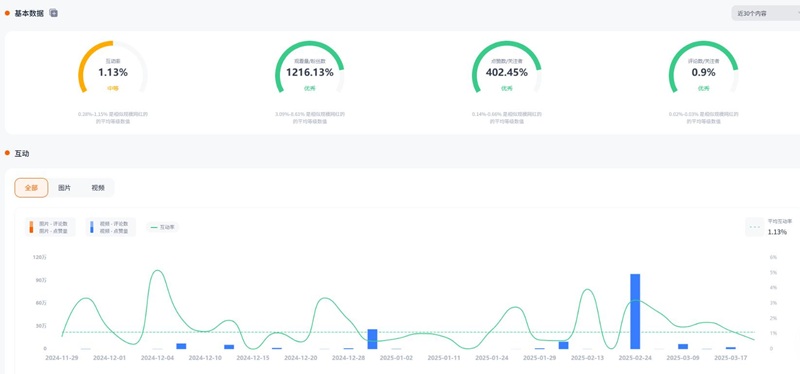Click the orange 互动率 1.13% gauge

(113, 67)
